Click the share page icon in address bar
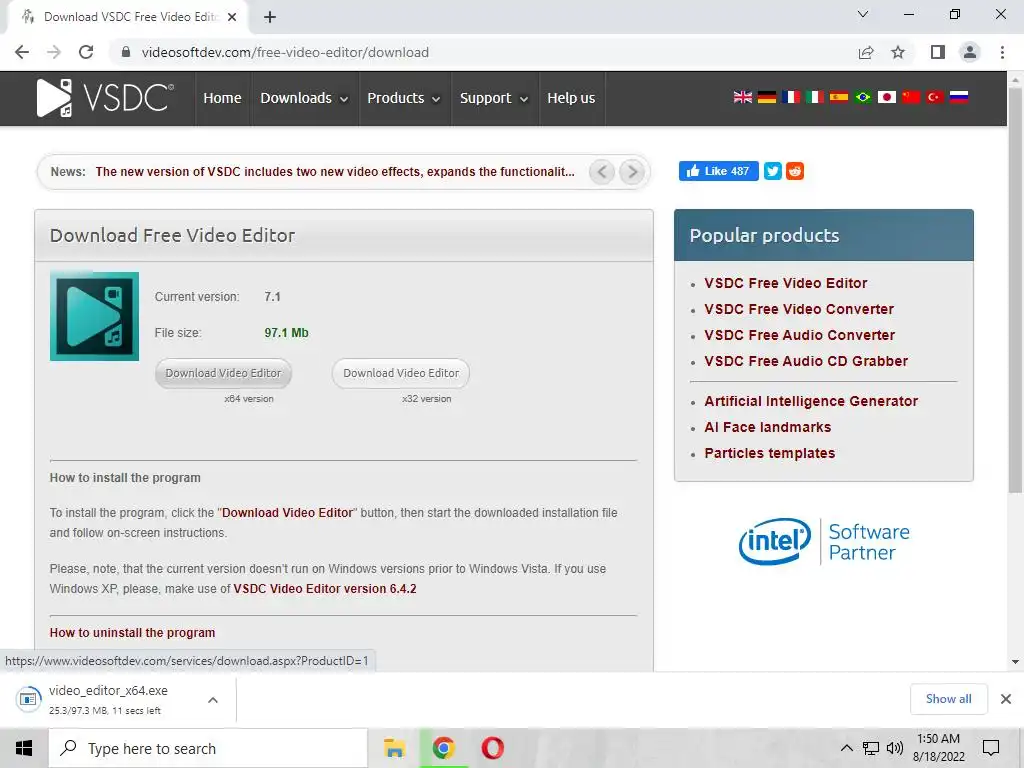 pos(866,52)
